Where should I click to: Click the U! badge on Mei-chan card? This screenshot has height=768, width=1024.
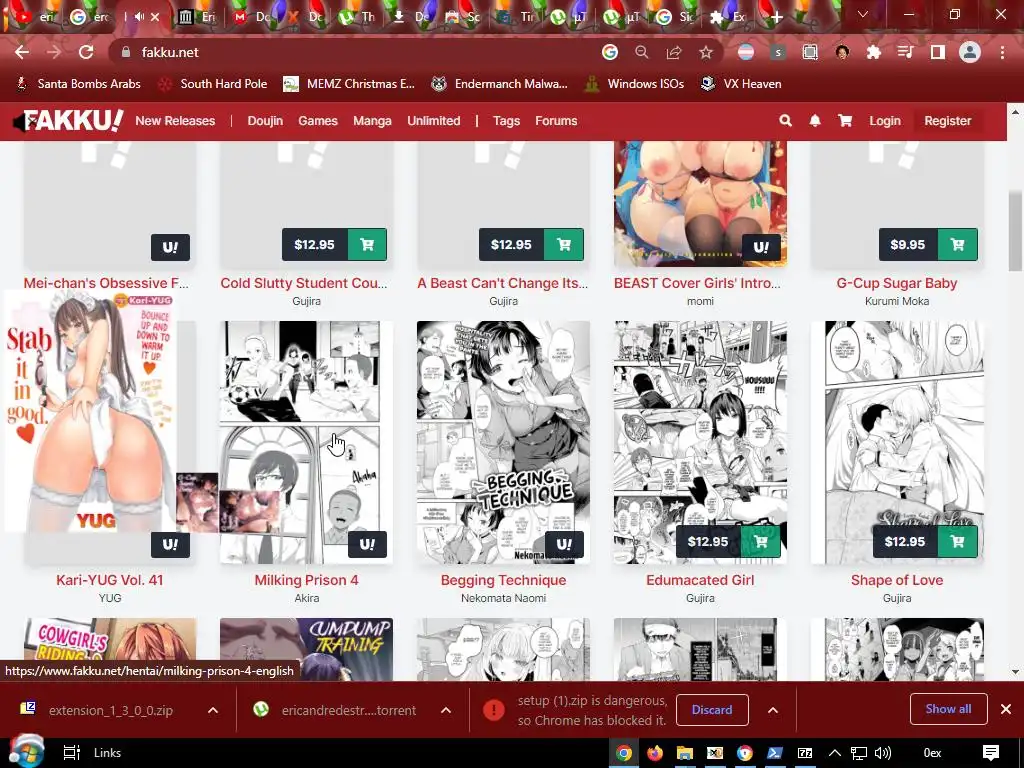pyautogui.click(x=170, y=248)
